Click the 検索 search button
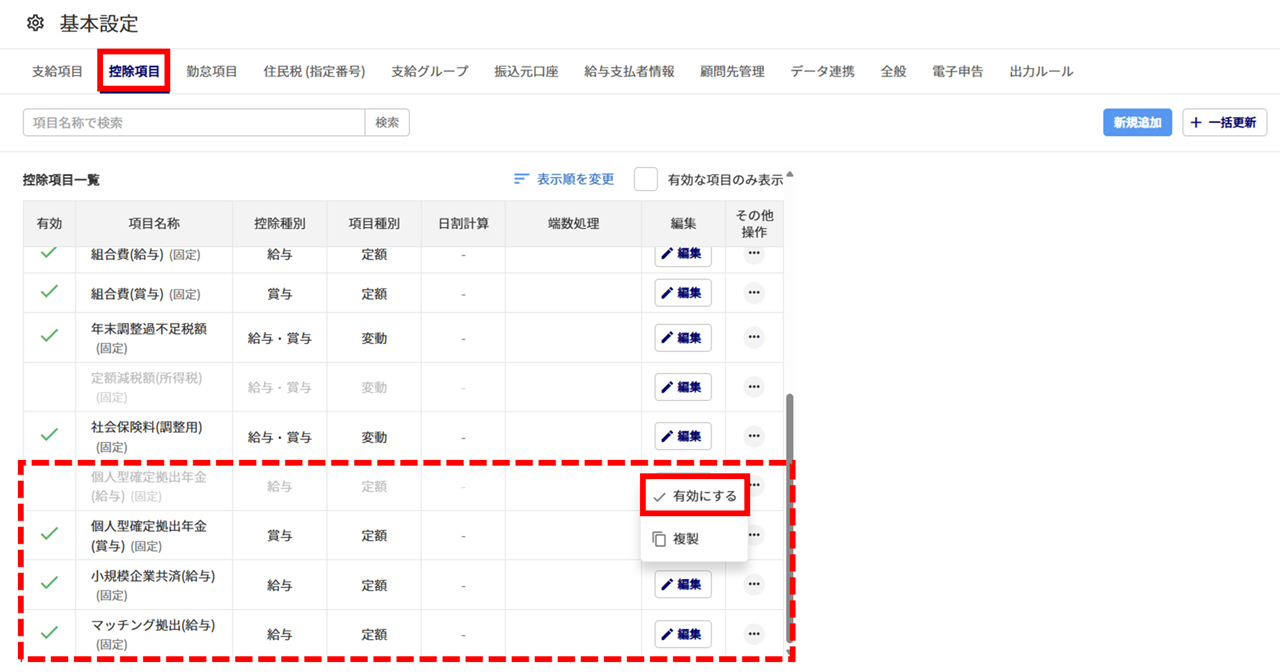Image resolution: width=1280 pixels, height=672 pixels. (387, 123)
